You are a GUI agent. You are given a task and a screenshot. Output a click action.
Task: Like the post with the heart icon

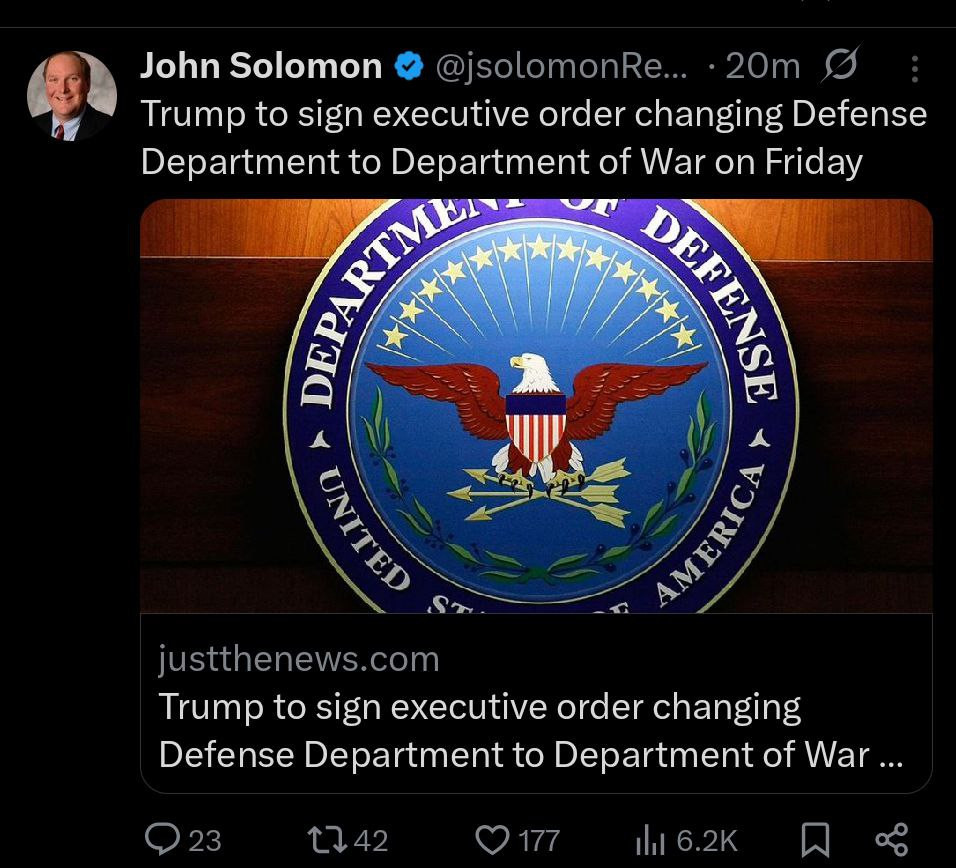492,839
